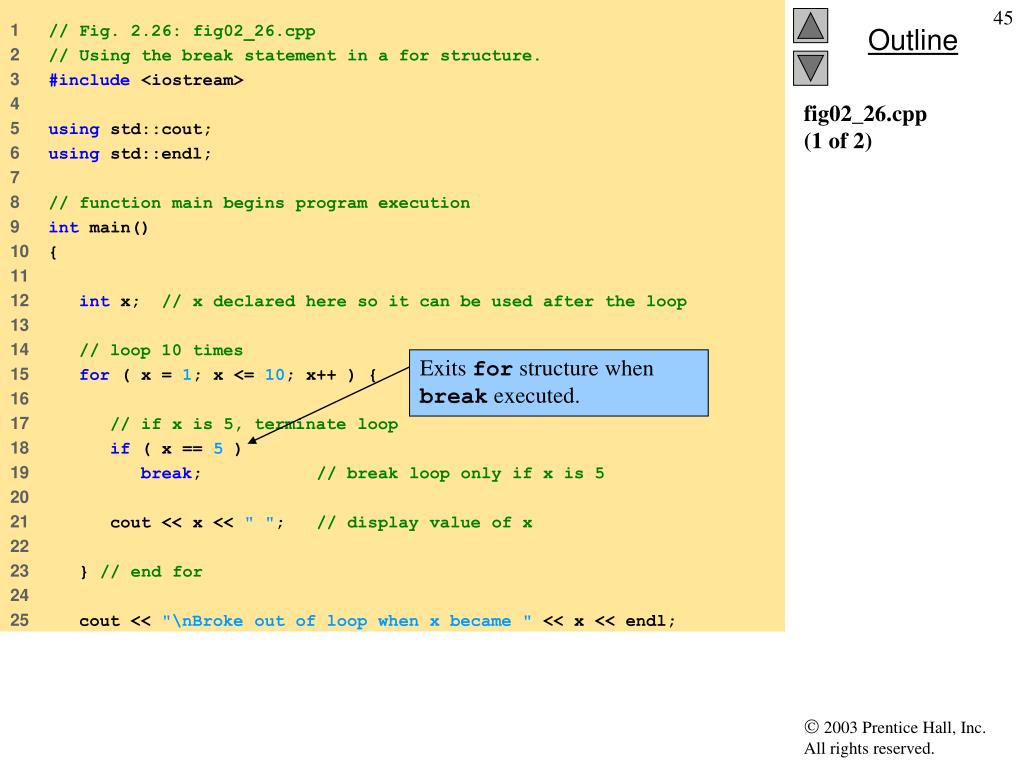Image resolution: width=1024 pixels, height=768 pixels.
Task: Click the 'break loop only if x is 5' comment
Action: [x=461, y=473]
